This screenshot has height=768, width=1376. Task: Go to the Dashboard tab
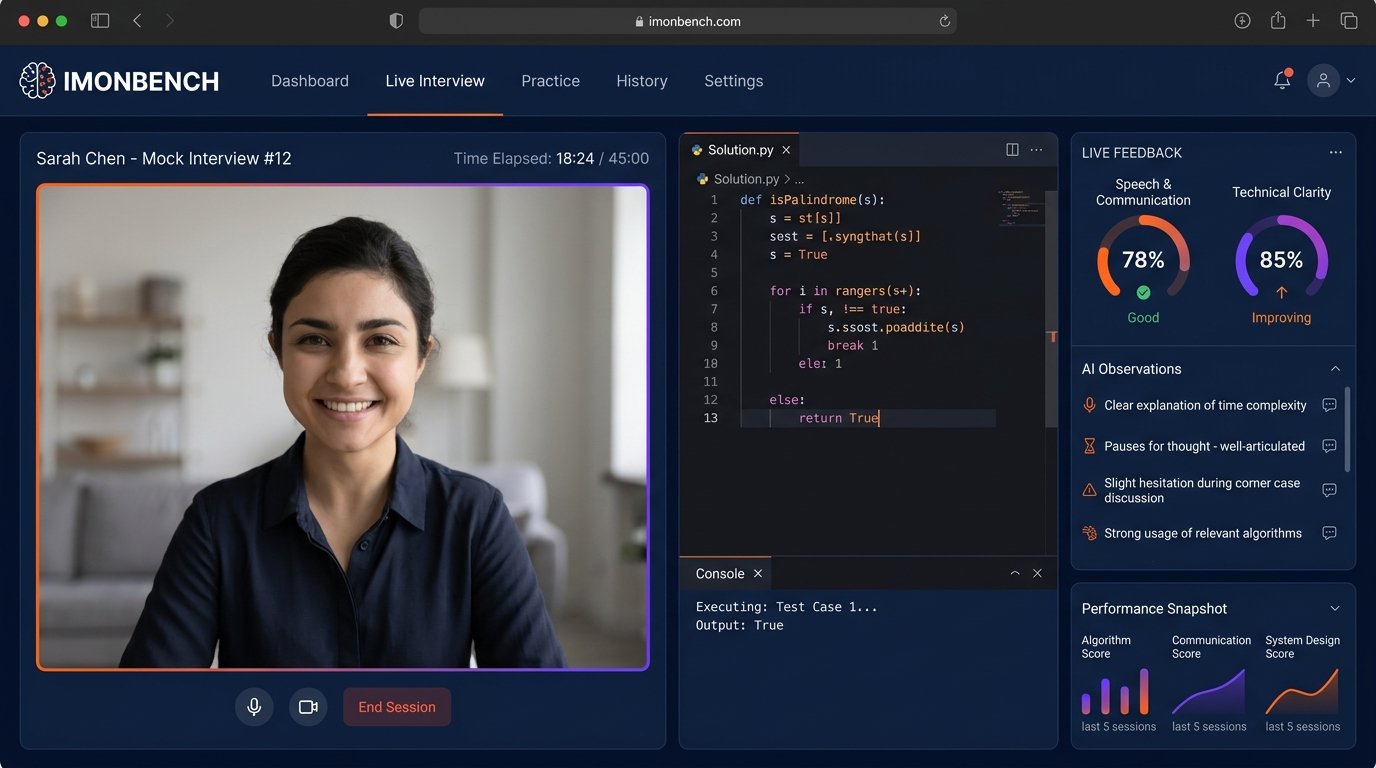coord(310,81)
